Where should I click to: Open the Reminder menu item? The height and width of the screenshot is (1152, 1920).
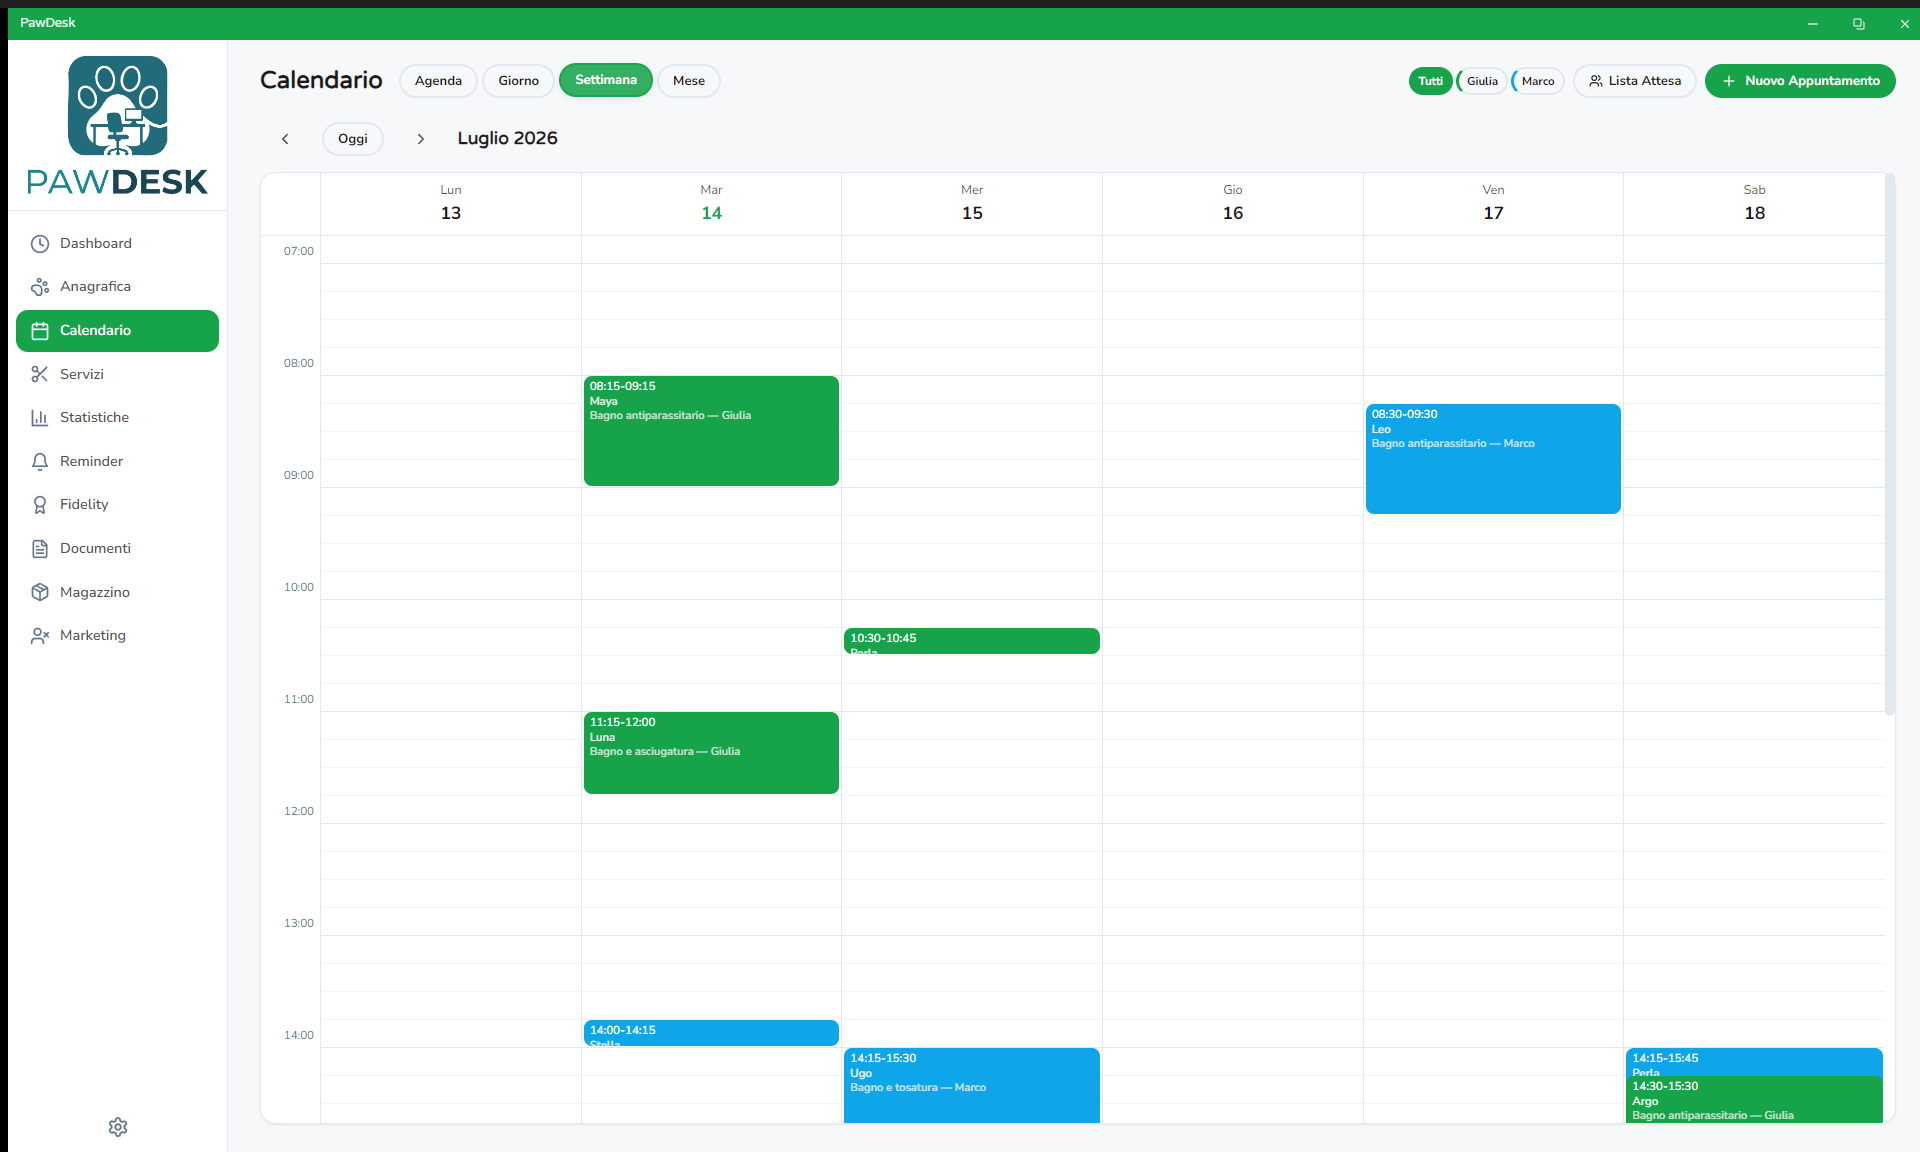point(118,461)
